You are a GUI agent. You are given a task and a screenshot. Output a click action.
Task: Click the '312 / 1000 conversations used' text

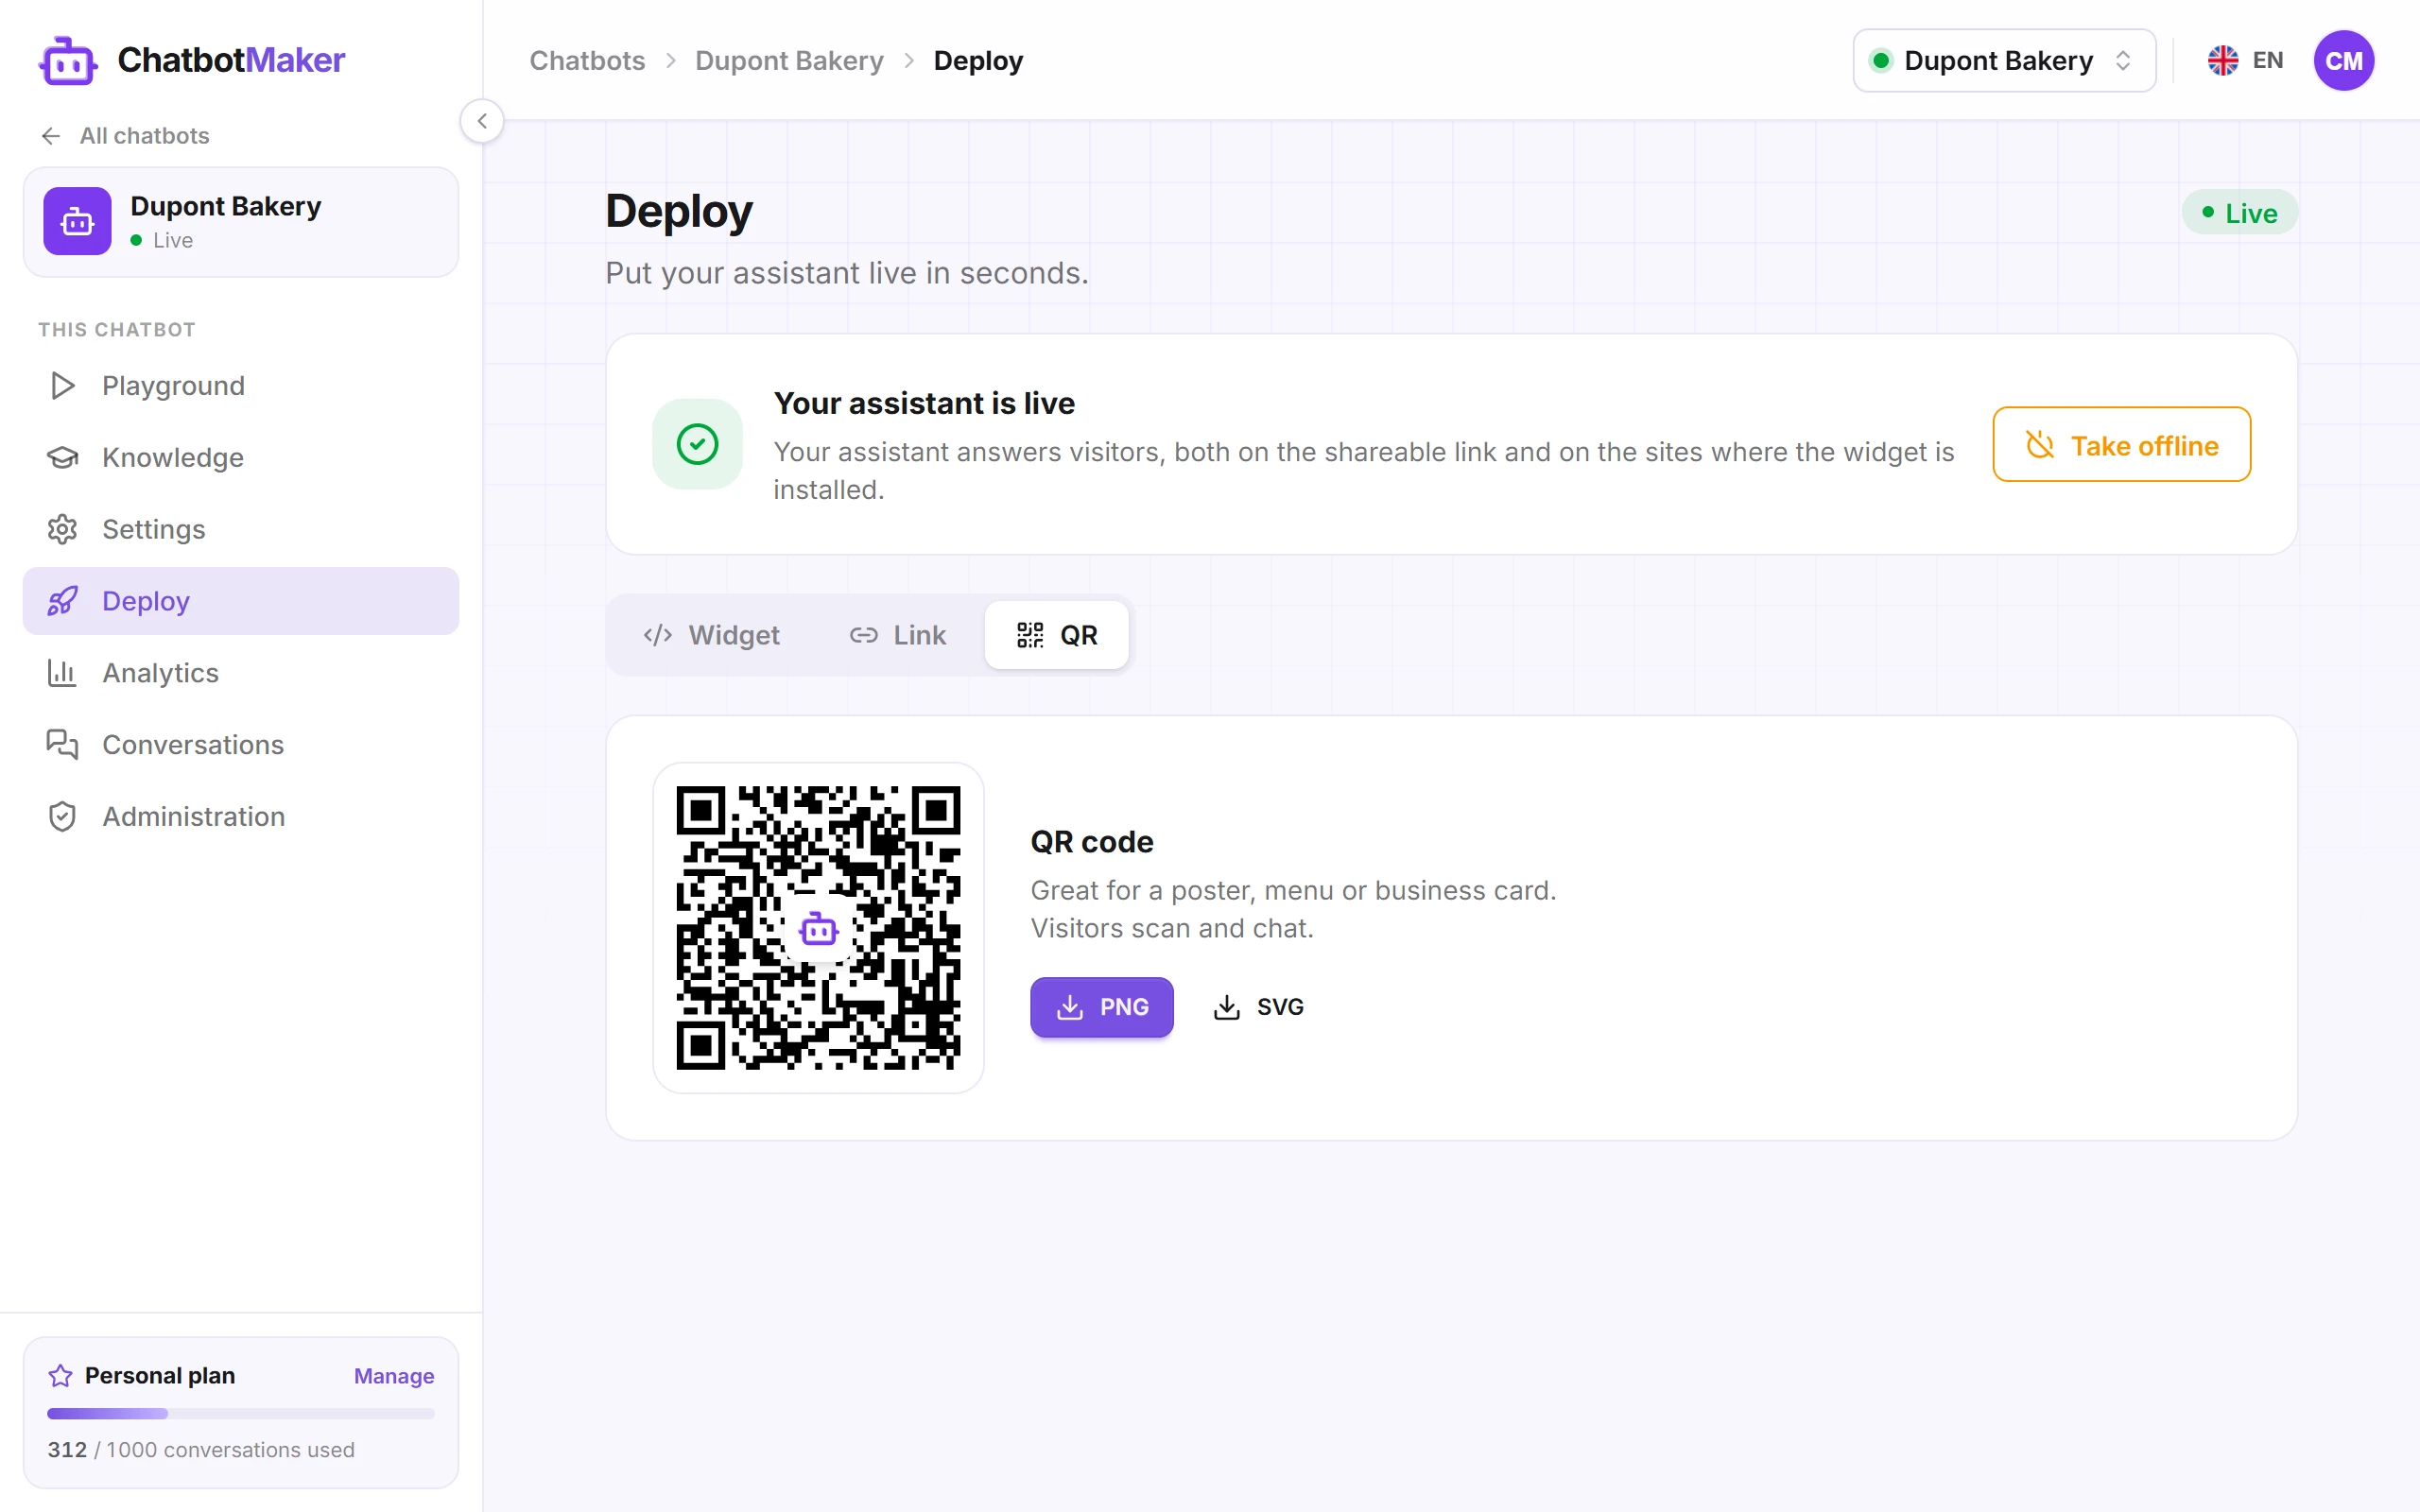201,1450
